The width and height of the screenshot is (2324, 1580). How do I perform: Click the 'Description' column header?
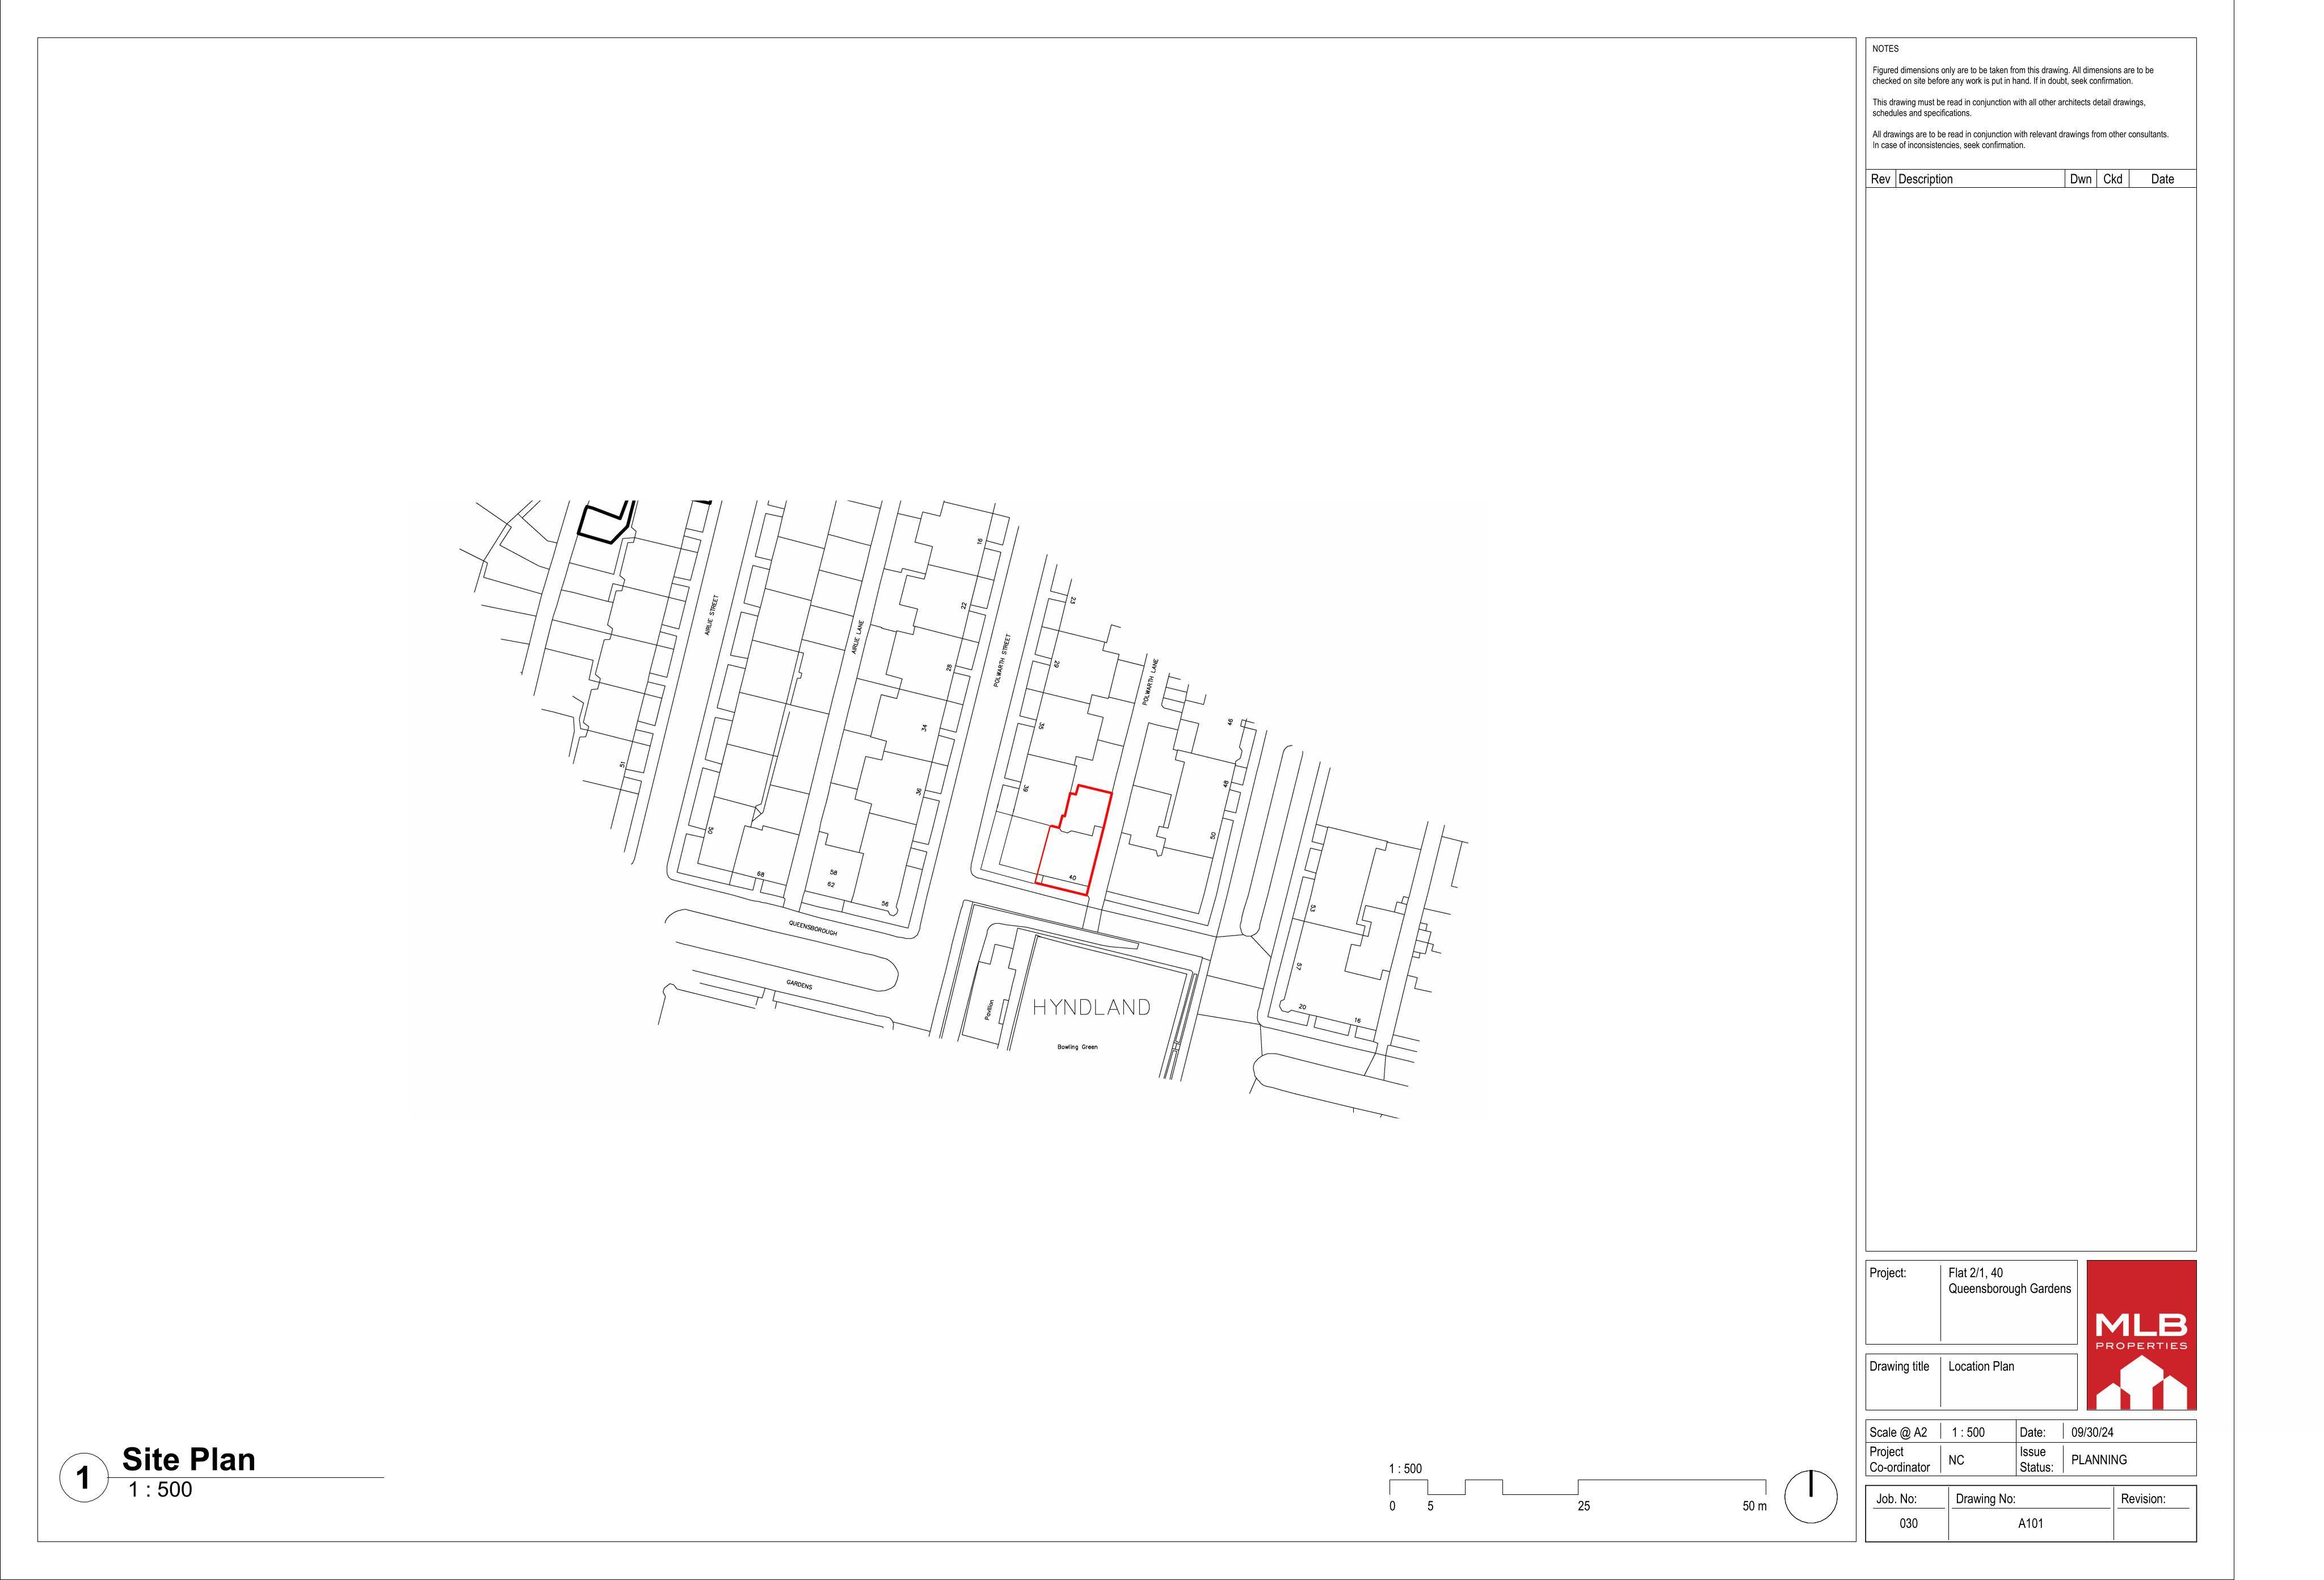(x=1925, y=179)
